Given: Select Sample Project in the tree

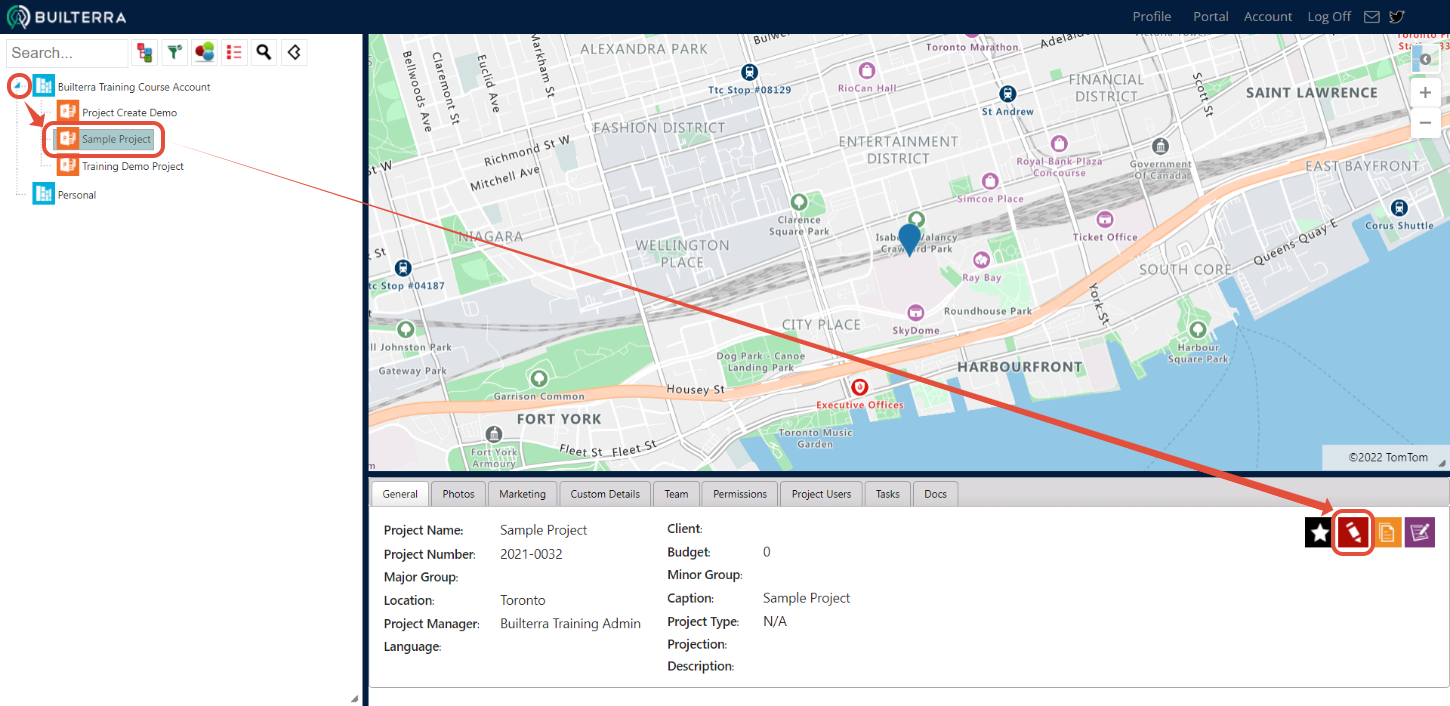Looking at the screenshot, I should 116,139.
